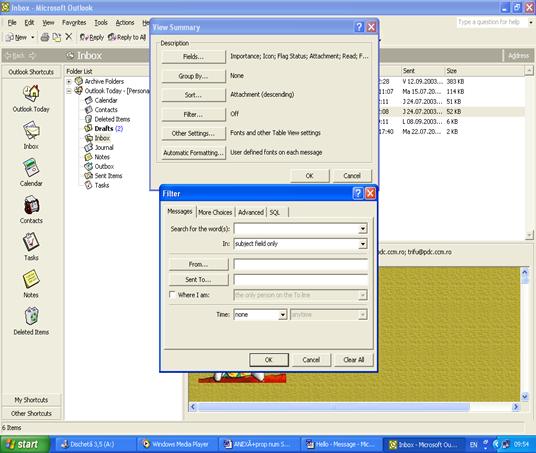Switch to Windows Media Player taskbar item
Viewport: 536px width, 453px height.
176,444
